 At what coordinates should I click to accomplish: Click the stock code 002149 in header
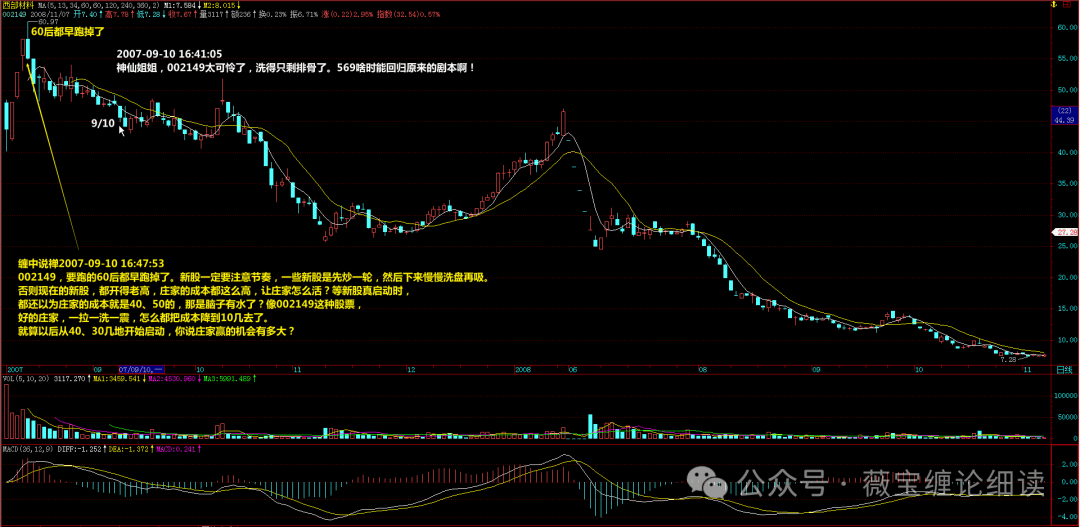(14, 14)
